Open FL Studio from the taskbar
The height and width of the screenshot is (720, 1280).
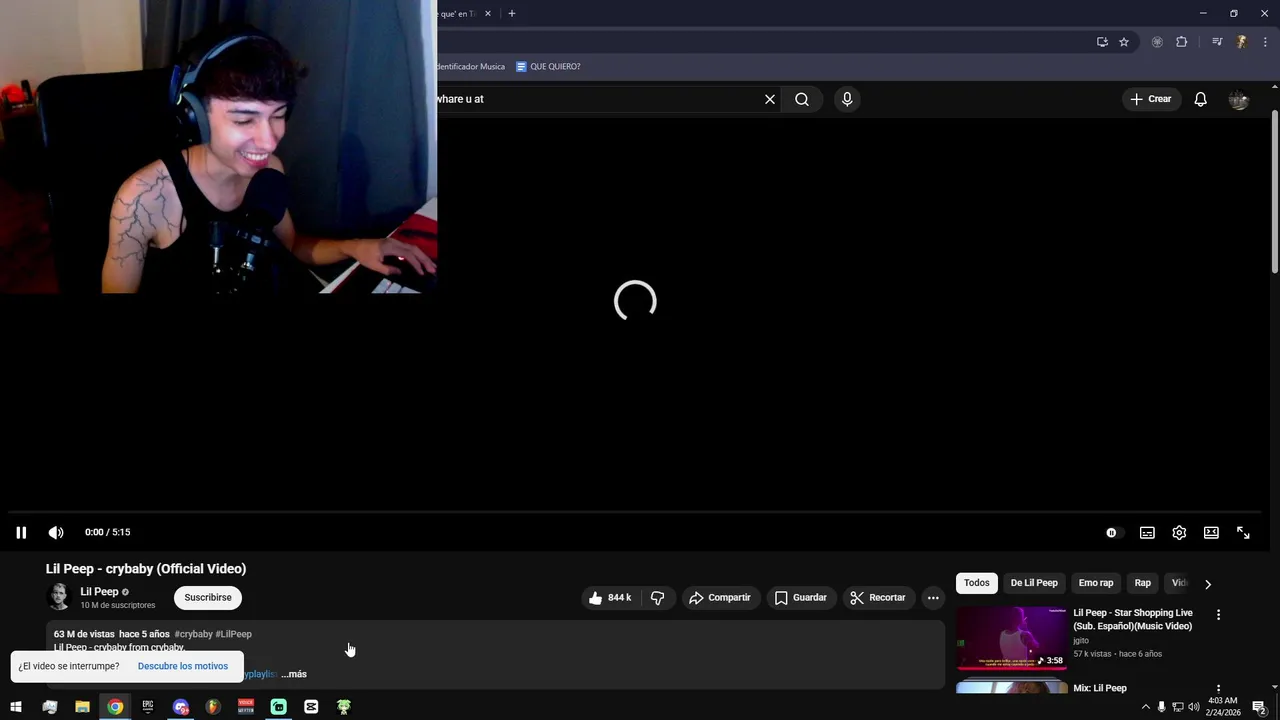tap(213, 707)
